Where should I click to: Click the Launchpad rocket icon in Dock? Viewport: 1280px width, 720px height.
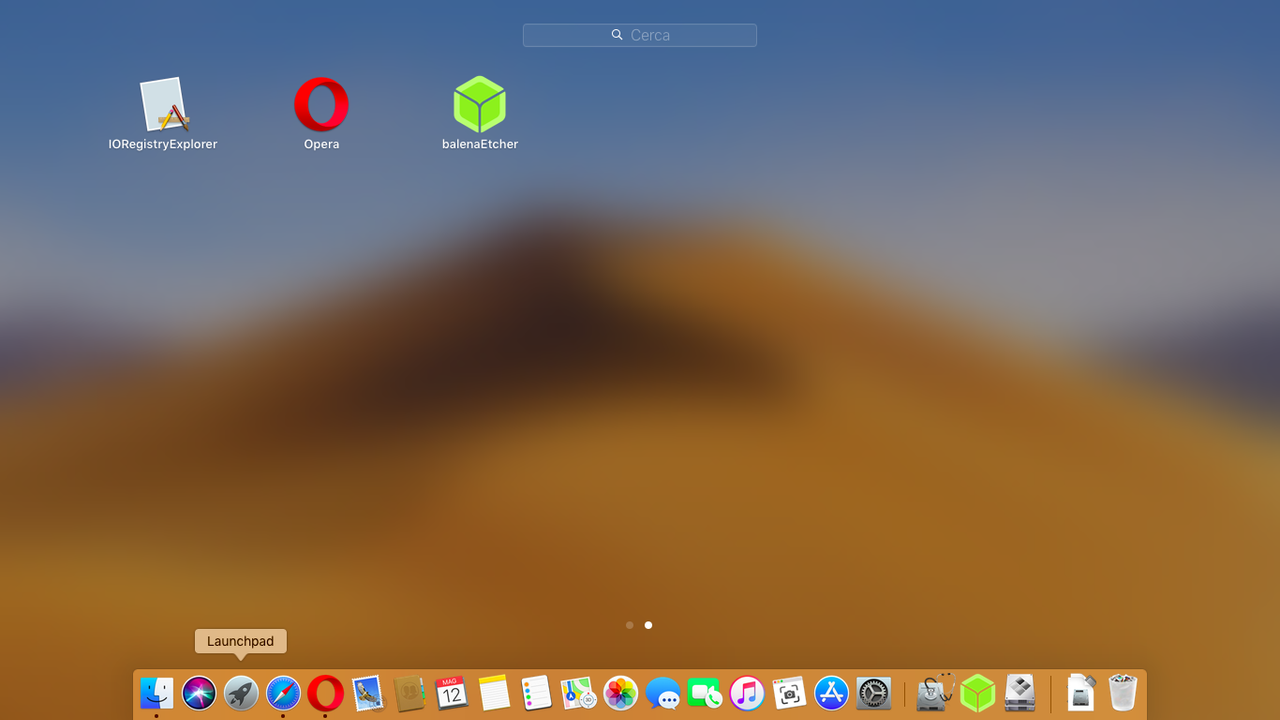[x=241, y=693]
